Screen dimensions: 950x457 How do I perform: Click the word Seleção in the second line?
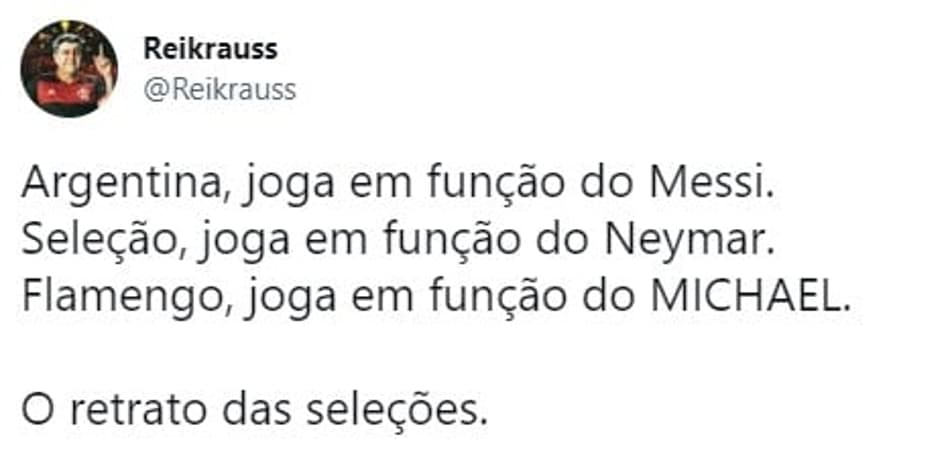click(x=109, y=242)
